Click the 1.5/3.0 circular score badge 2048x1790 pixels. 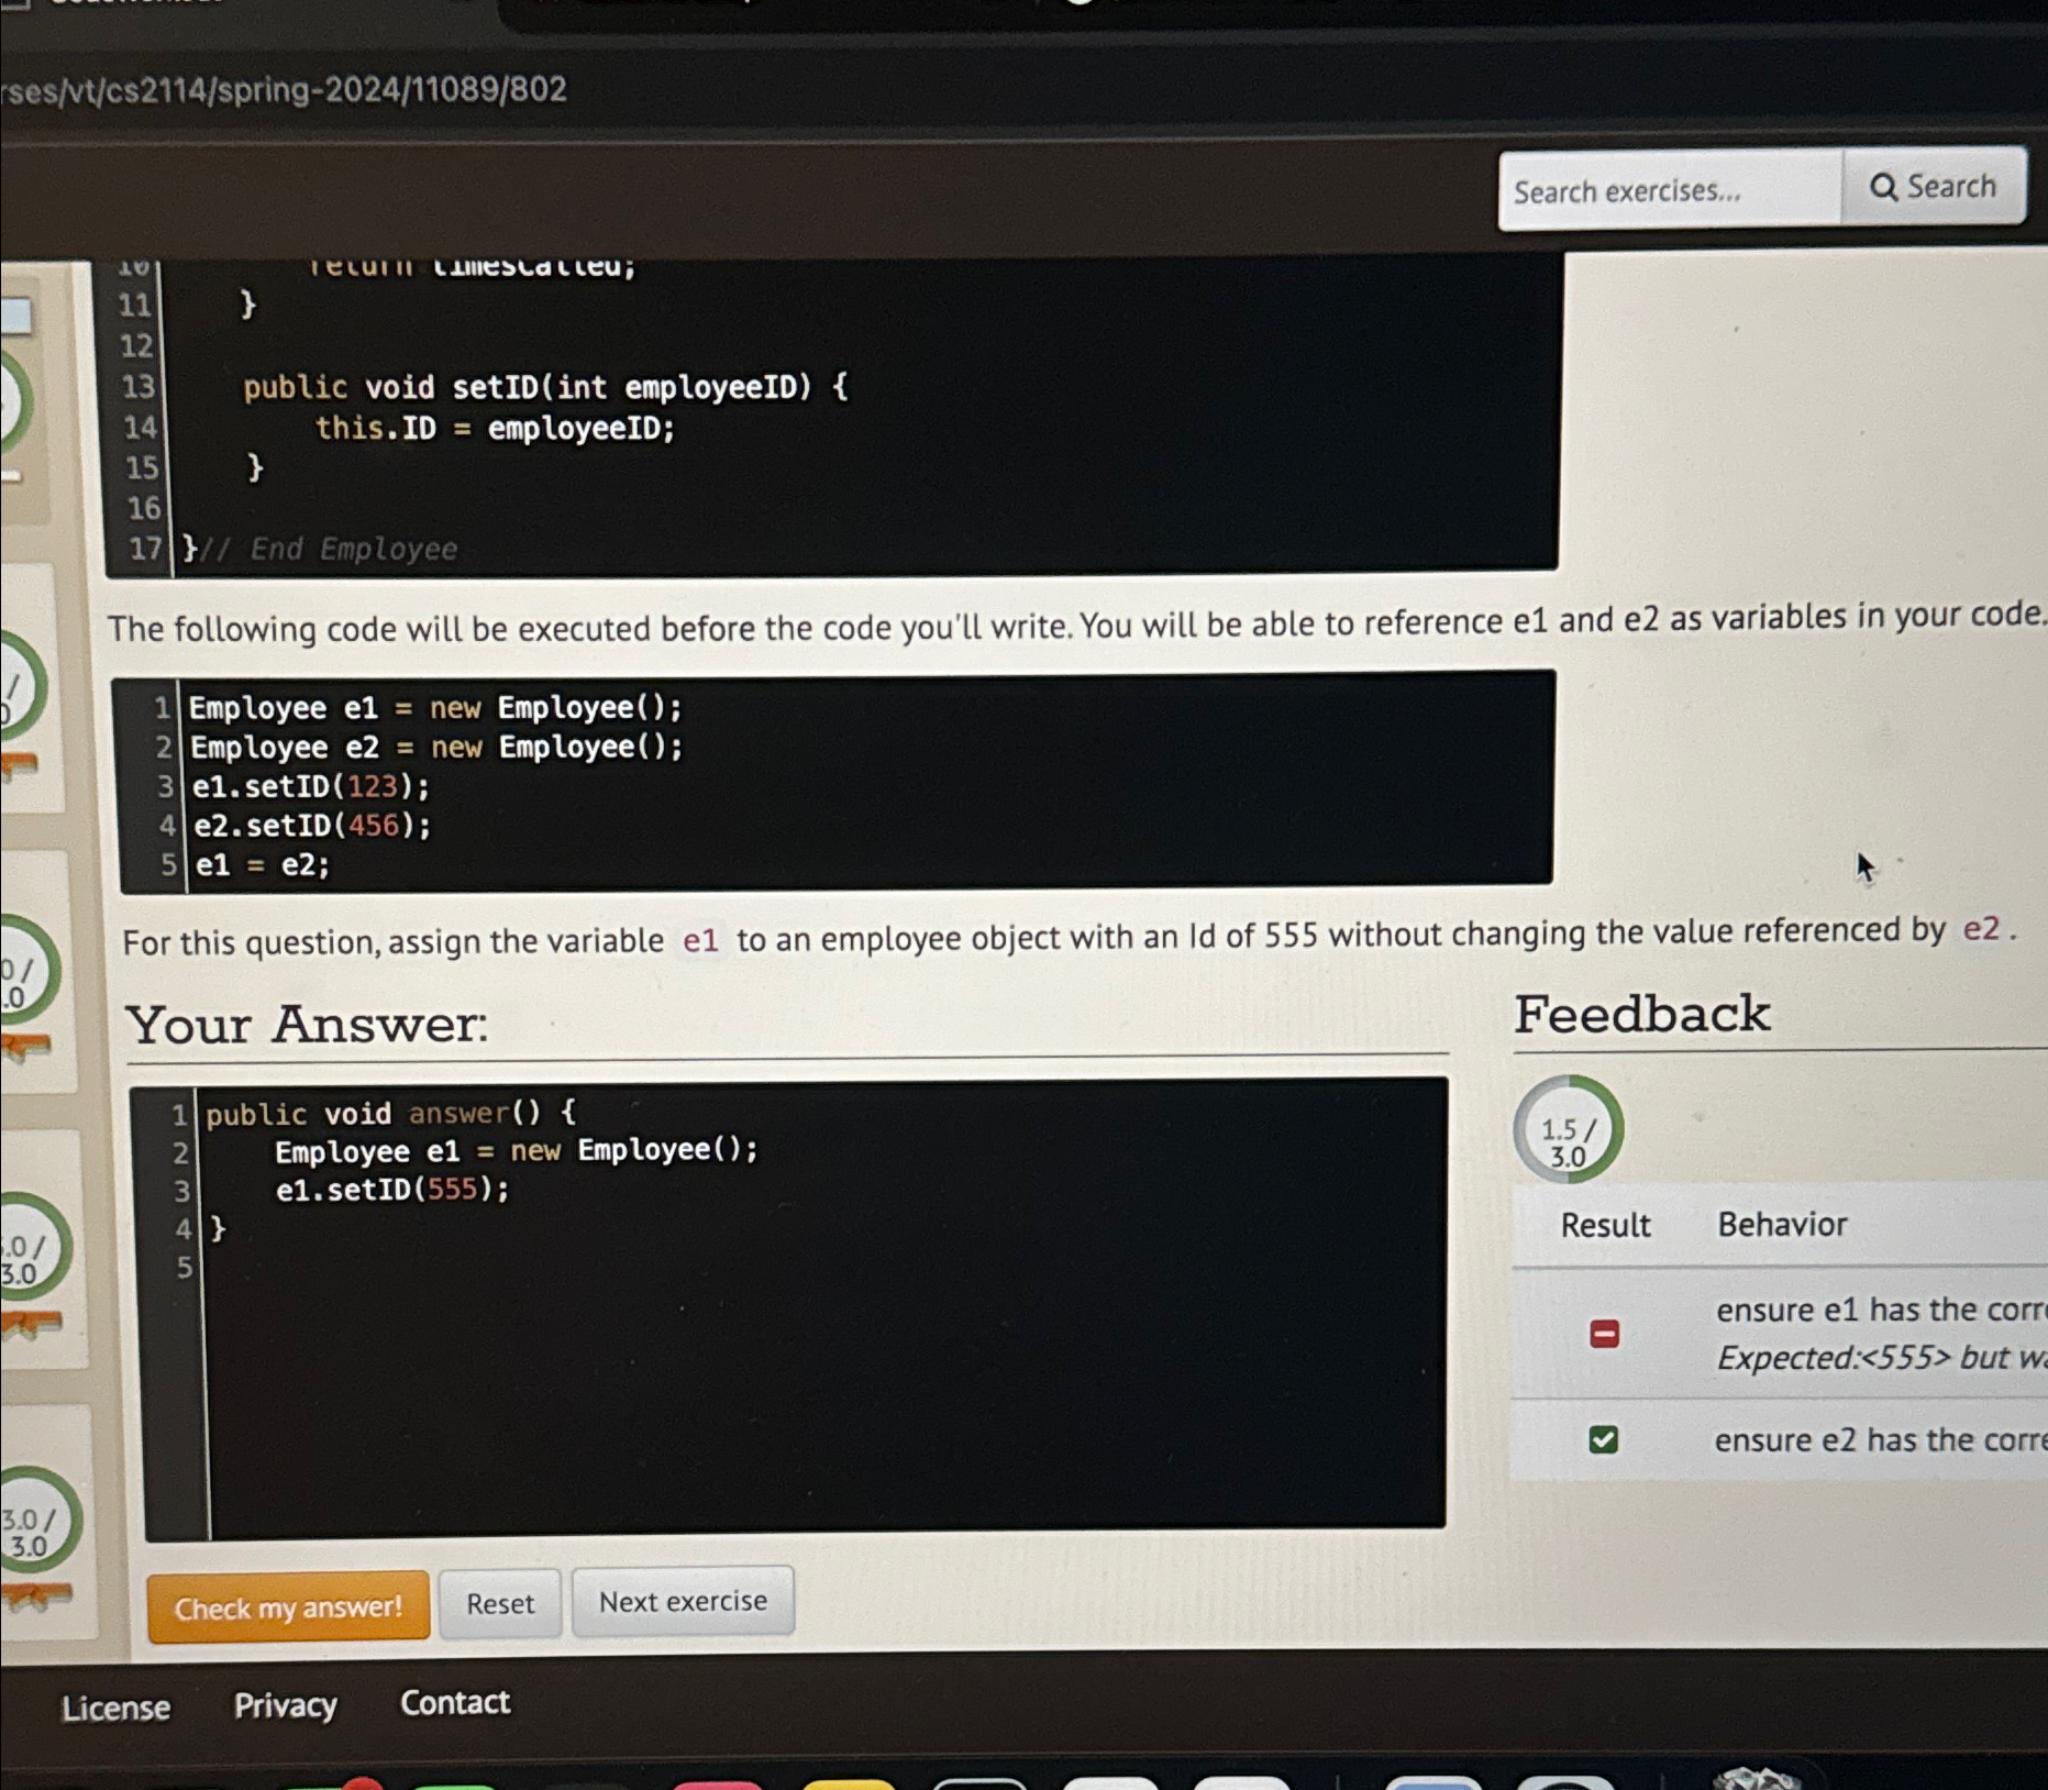click(x=1567, y=1132)
